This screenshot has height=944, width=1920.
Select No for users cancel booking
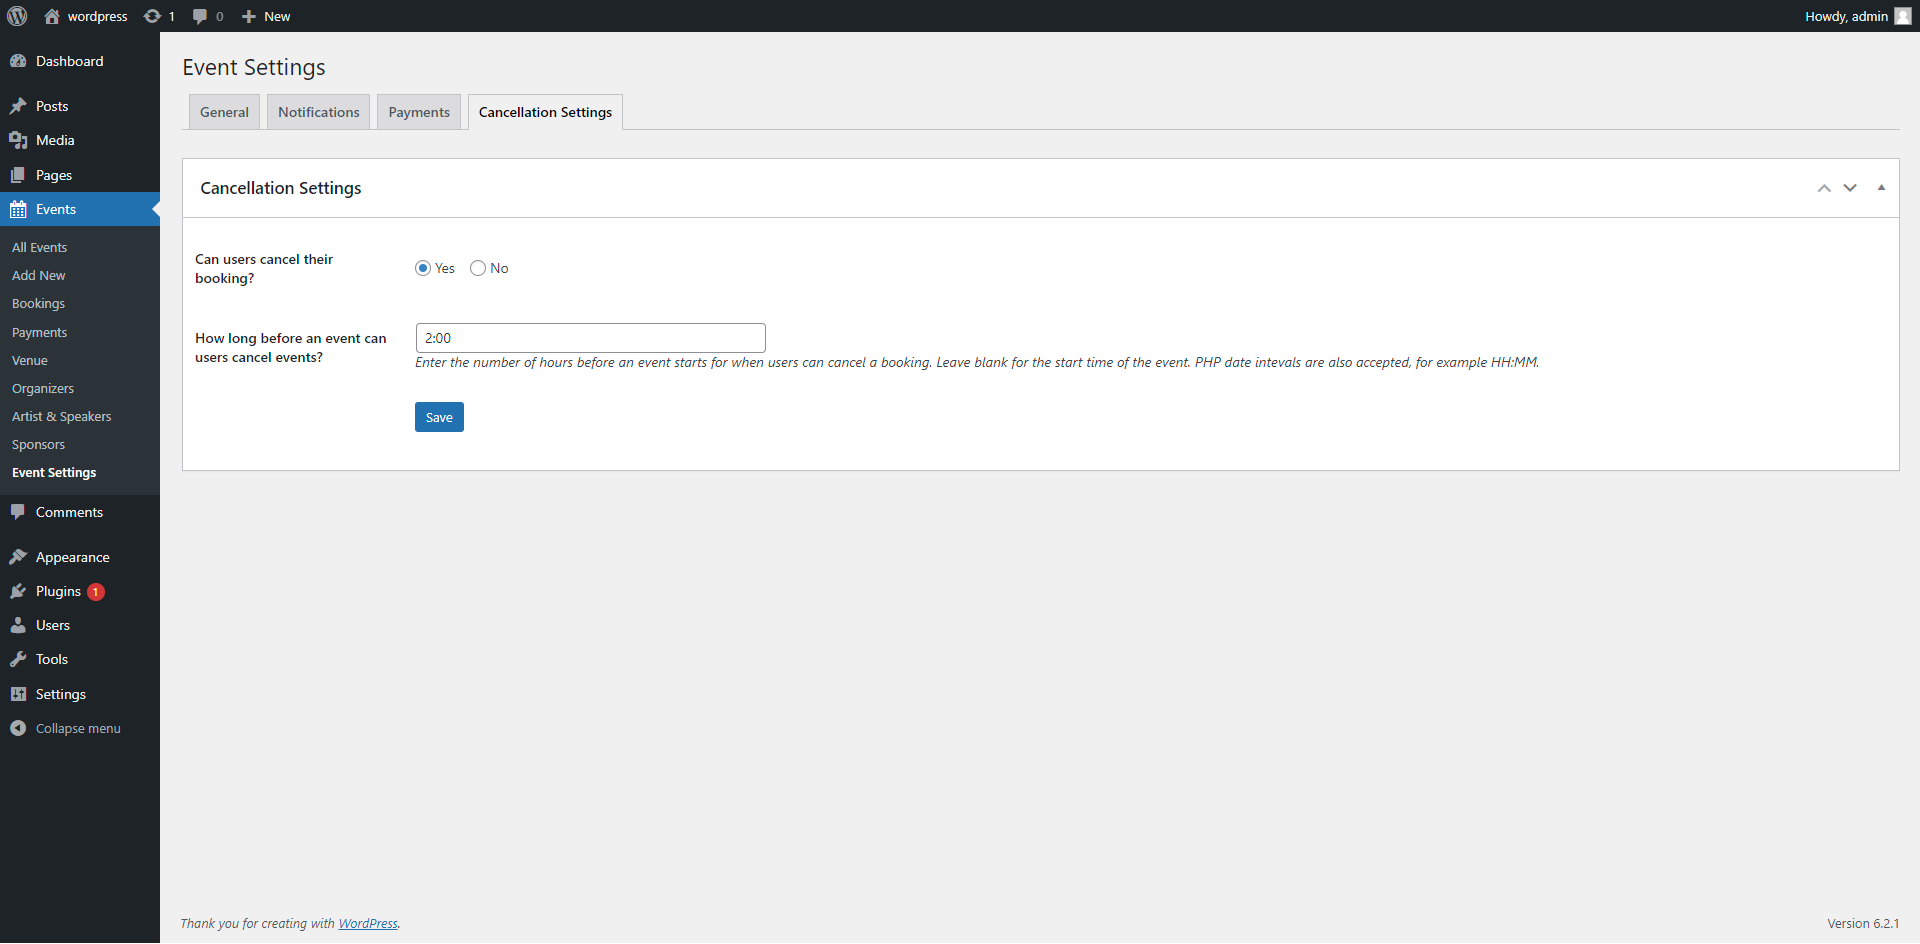click(478, 268)
